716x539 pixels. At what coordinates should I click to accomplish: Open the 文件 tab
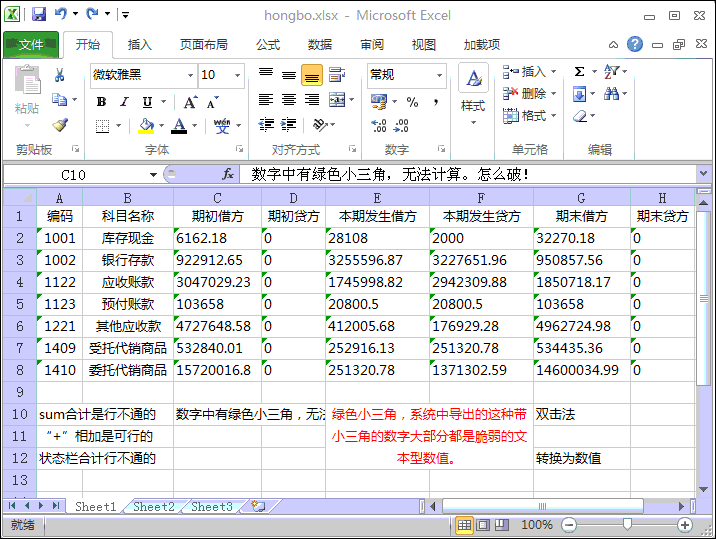(x=31, y=44)
